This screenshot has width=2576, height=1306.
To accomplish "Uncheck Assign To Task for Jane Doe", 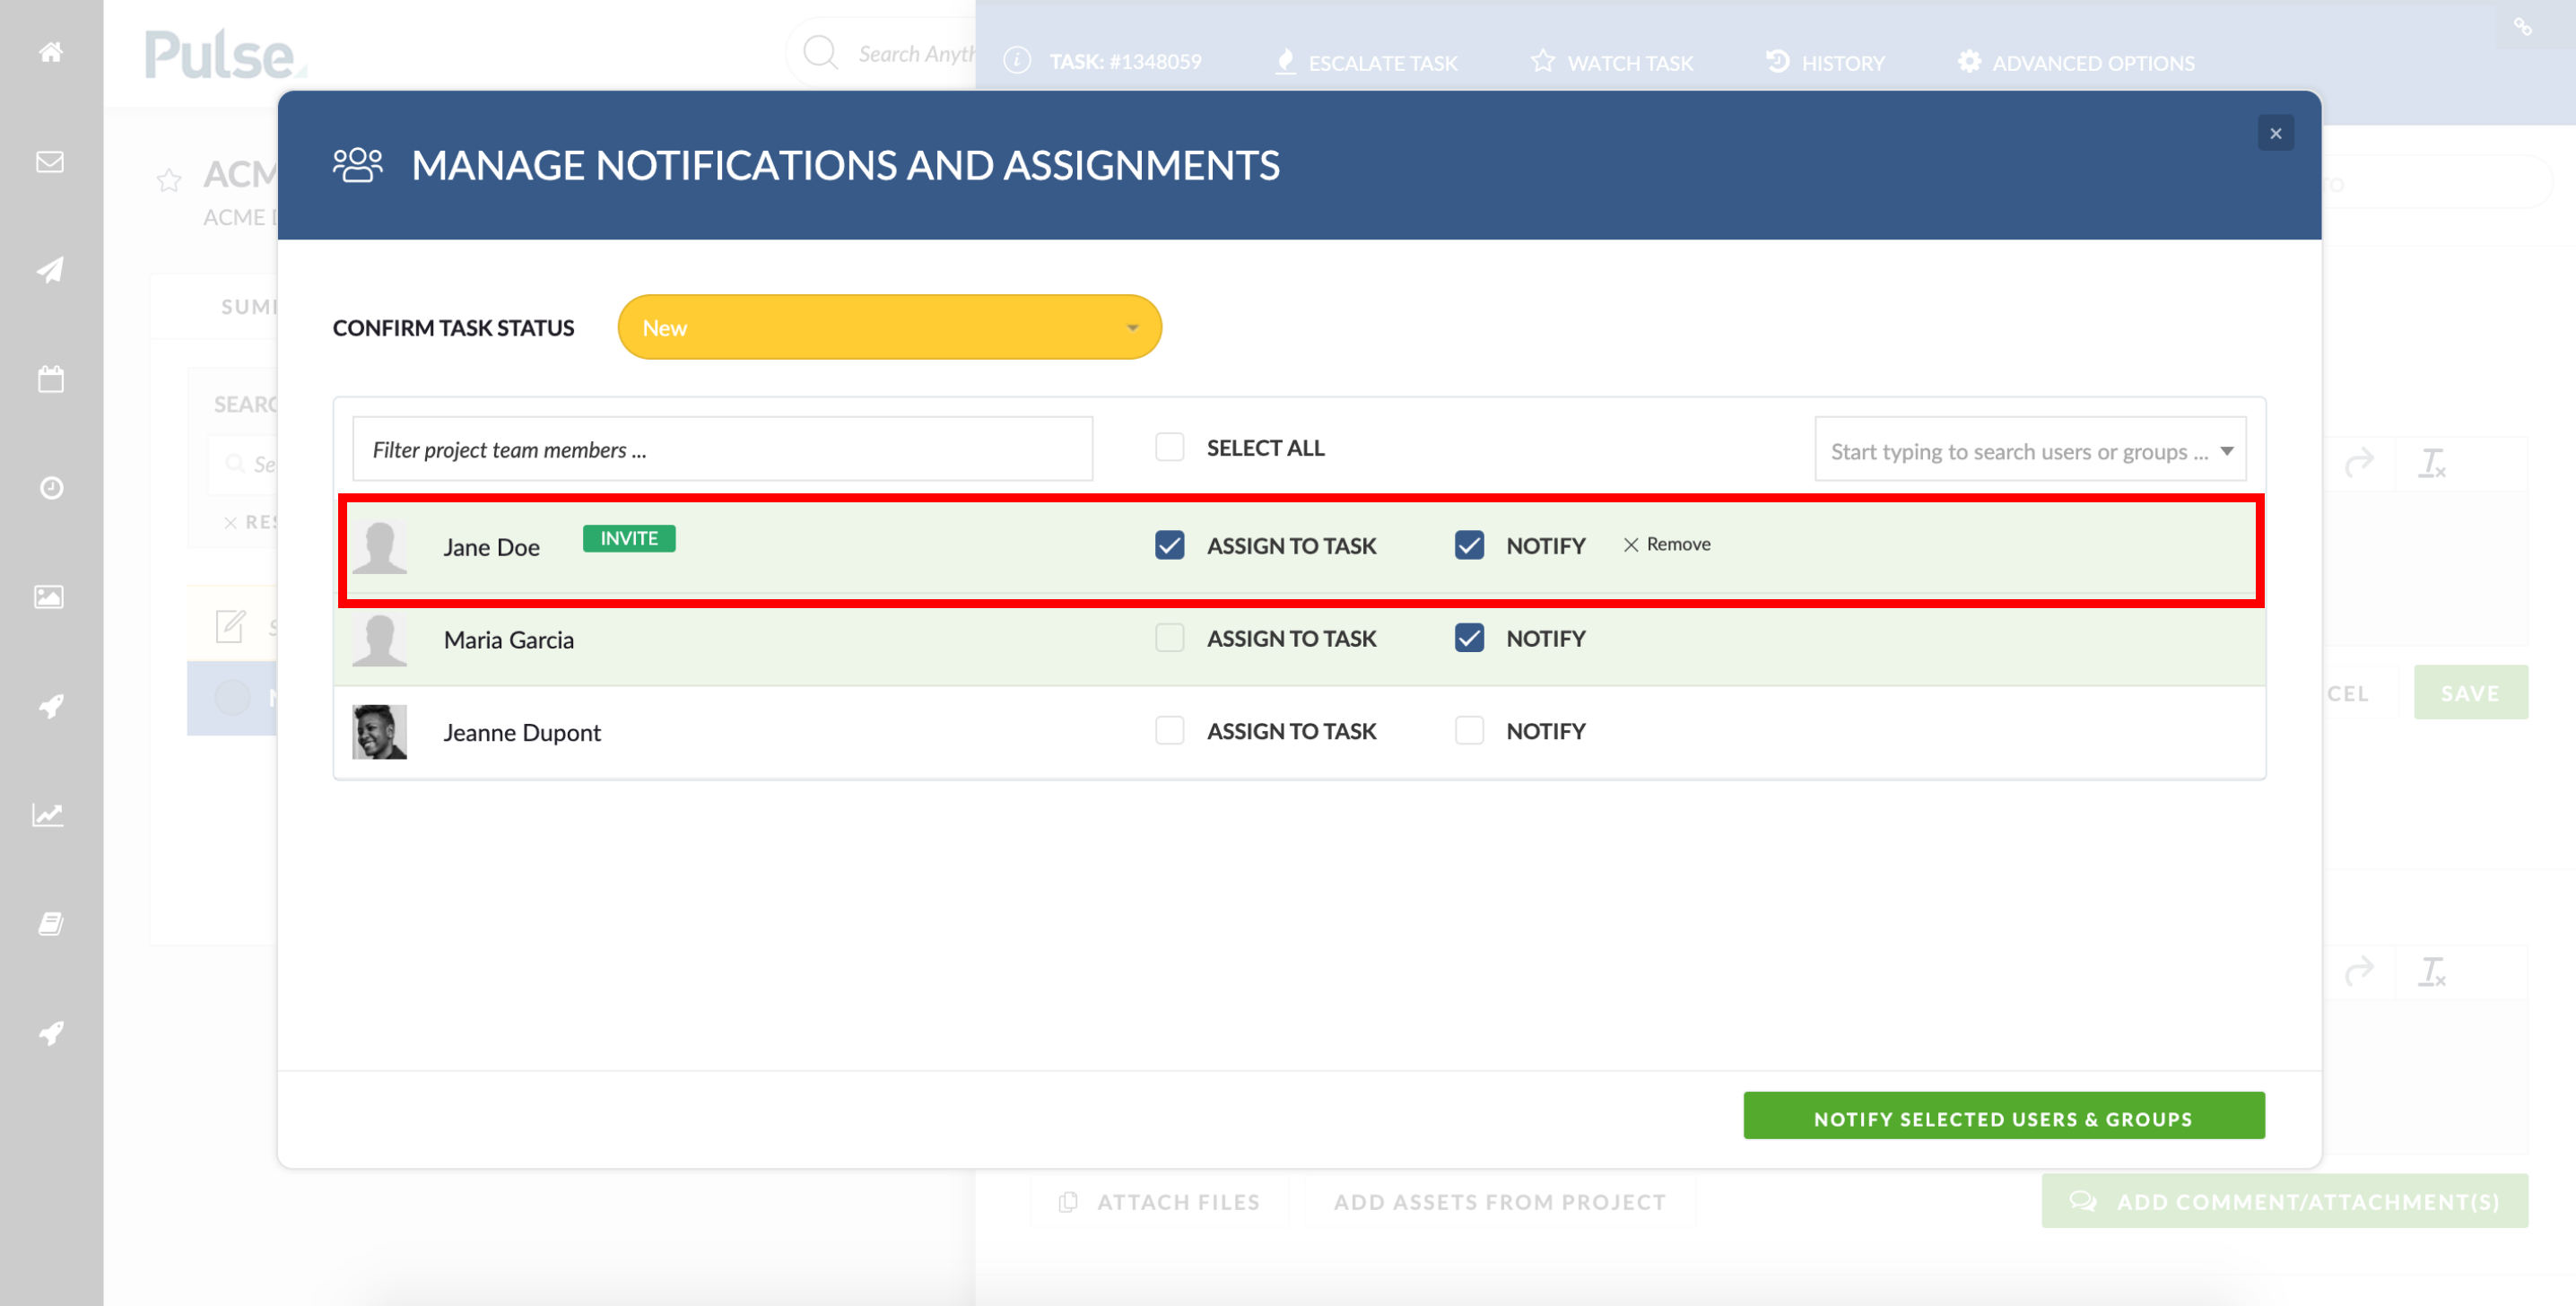I will tap(1169, 545).
